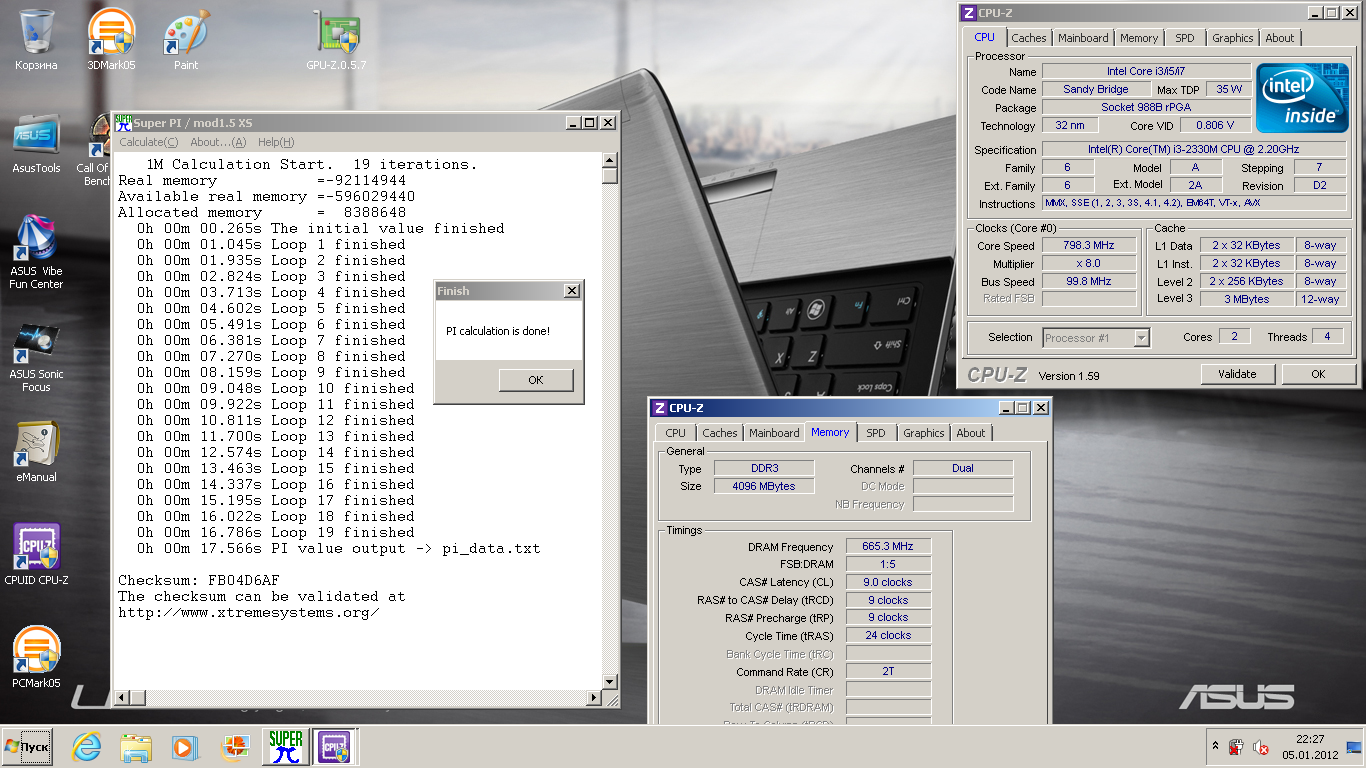Launch ASUS Vibe Fun Center shortcut
This screenshot has width=1366, height=768.
pyautogui.click(x=36, y=252)
